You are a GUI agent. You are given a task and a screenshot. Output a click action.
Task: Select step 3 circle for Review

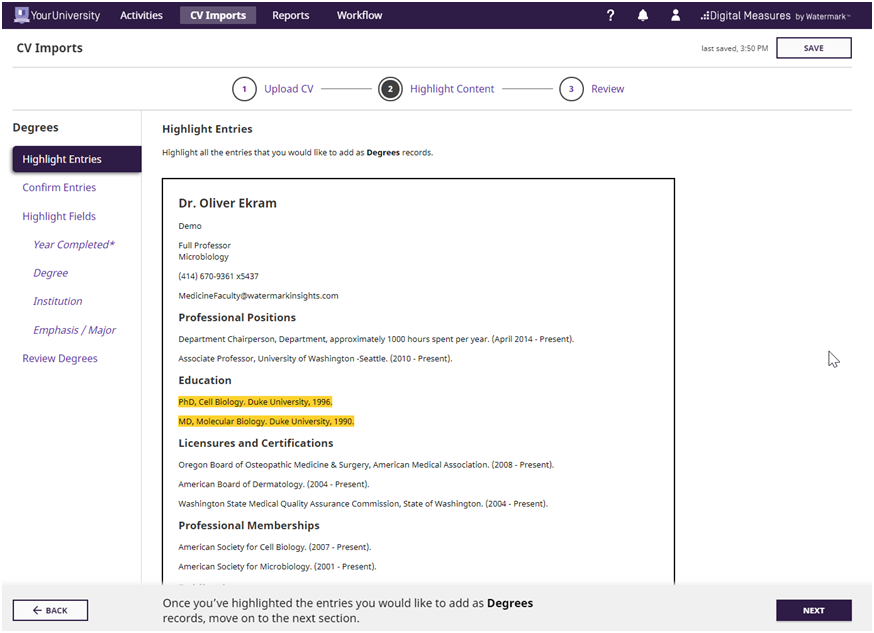pyautogui.click(x=571, y=89)
